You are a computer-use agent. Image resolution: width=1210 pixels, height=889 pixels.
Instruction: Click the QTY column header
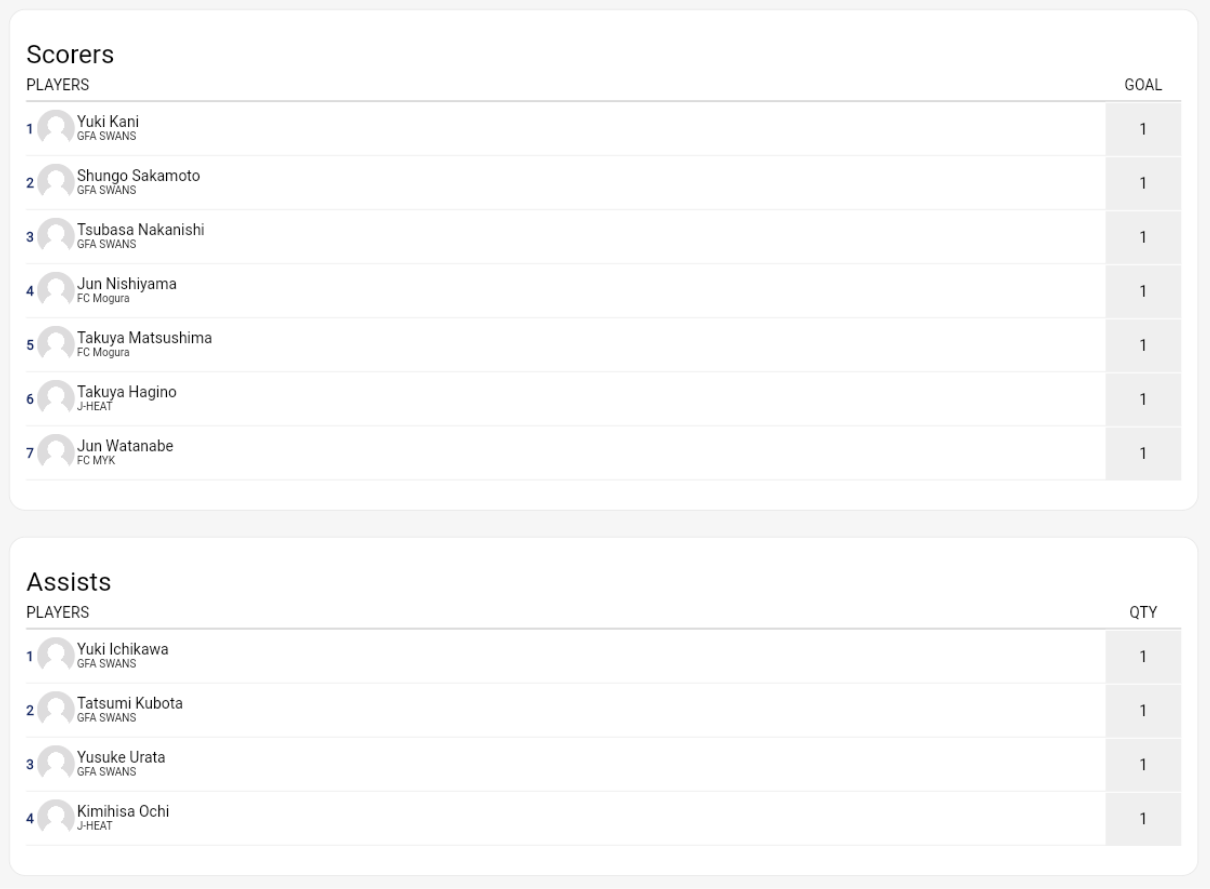[x=1143, y=612]
